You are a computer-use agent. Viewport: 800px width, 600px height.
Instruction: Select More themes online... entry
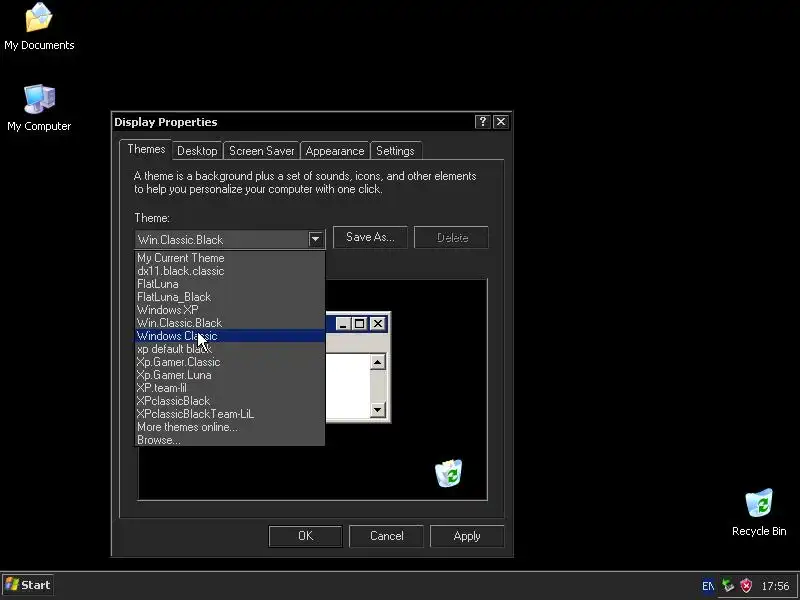click(x=230, y=427)
